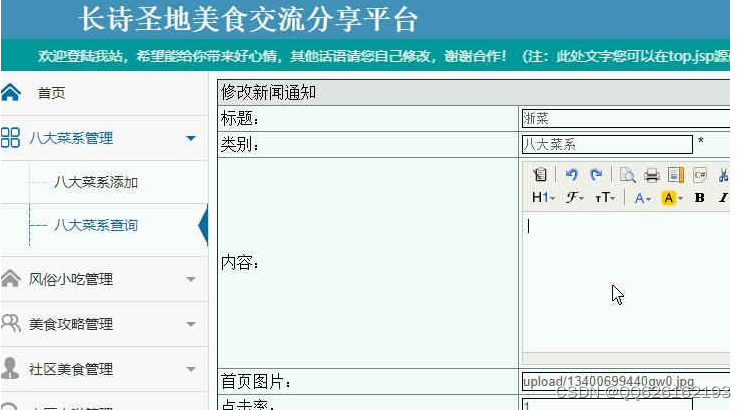Image resolution: width=746 pixels, height=410 pixels.
Task: Click inside the 内容 editor text area
Action: 627,283
